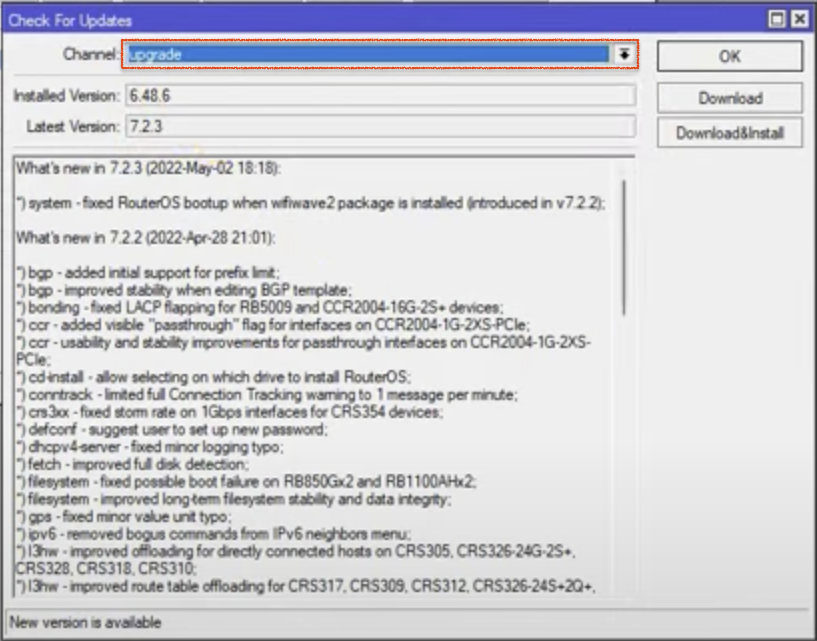This screenshot has width=817, height=641.
Task: Click the changelog vertical scrollbar thumb
Action: coord(624,248)
